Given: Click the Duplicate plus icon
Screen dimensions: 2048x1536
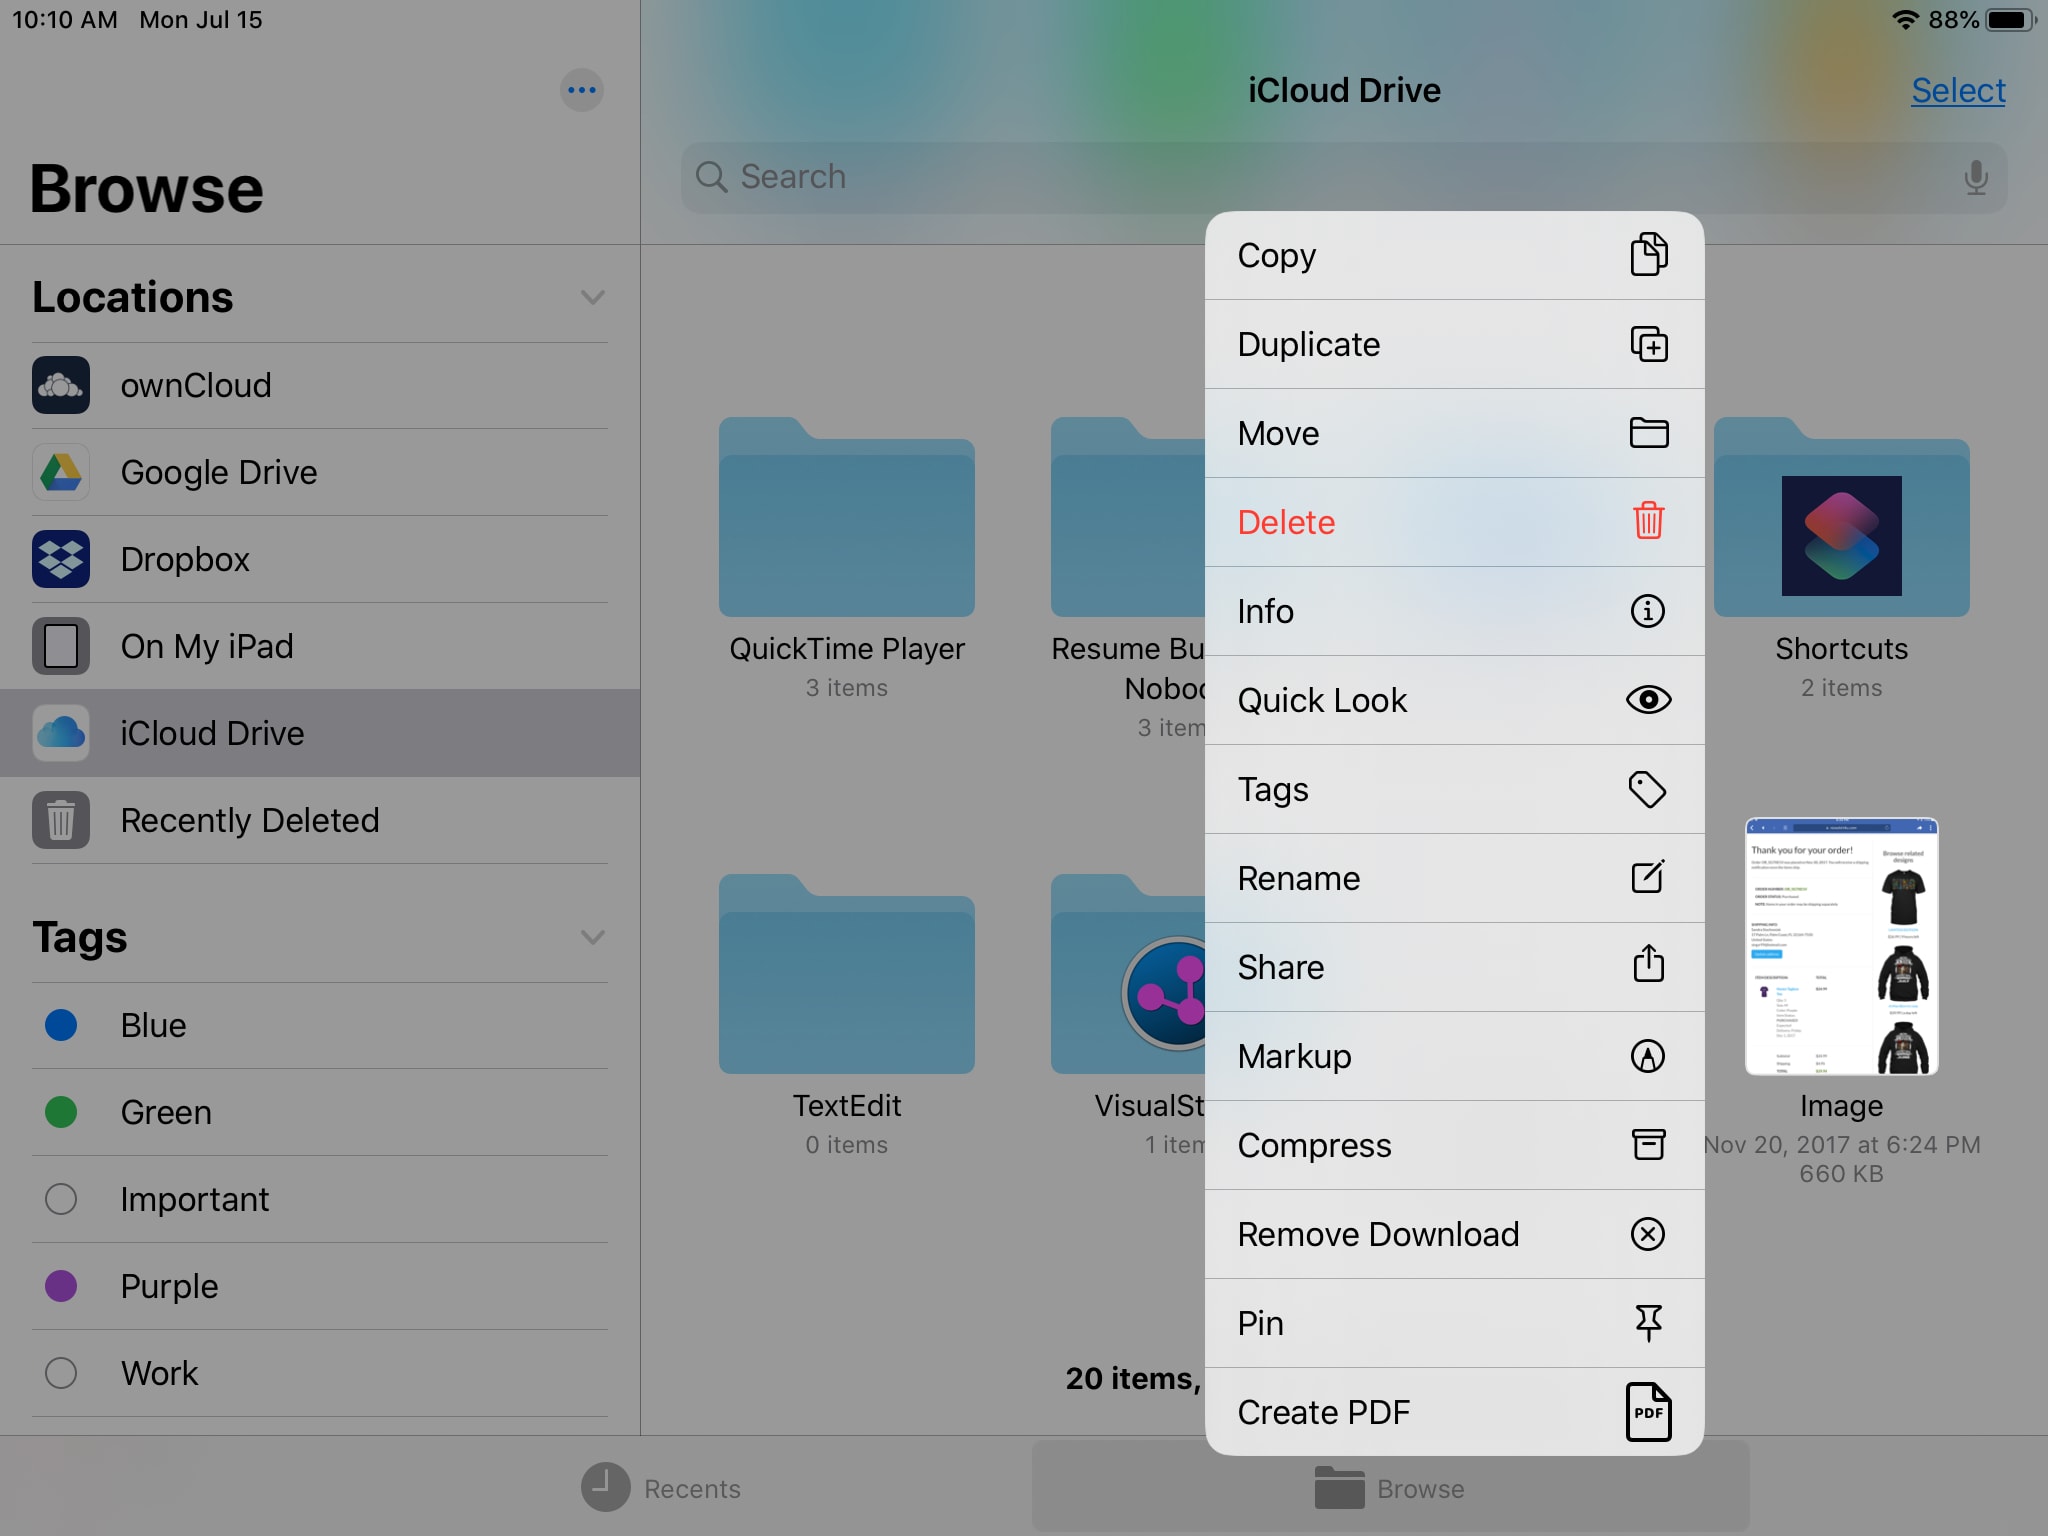Looking at the screenshot, I should coord(1648,344).
